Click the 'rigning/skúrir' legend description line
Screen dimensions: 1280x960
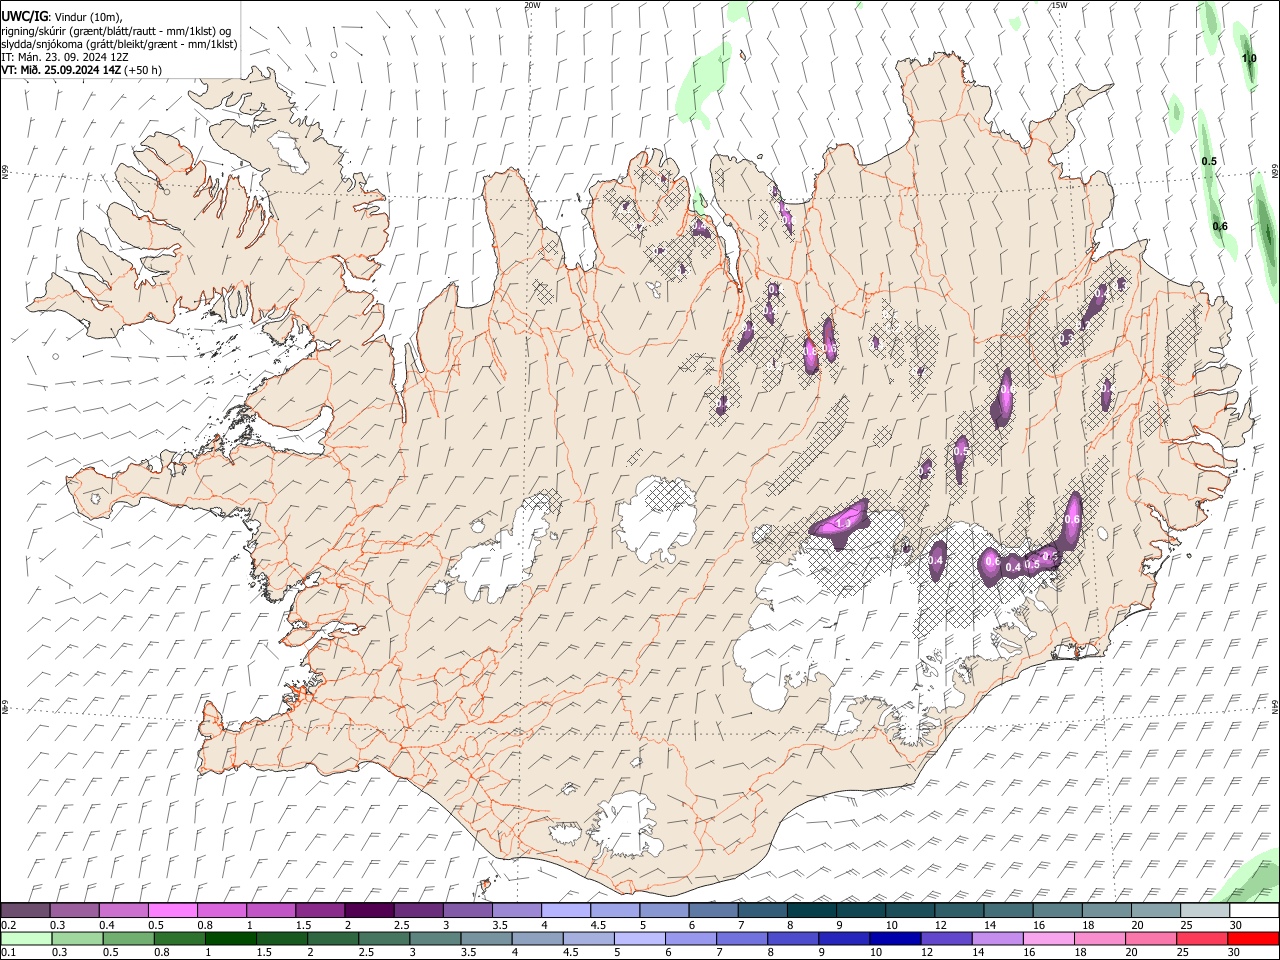click(117, 31)
